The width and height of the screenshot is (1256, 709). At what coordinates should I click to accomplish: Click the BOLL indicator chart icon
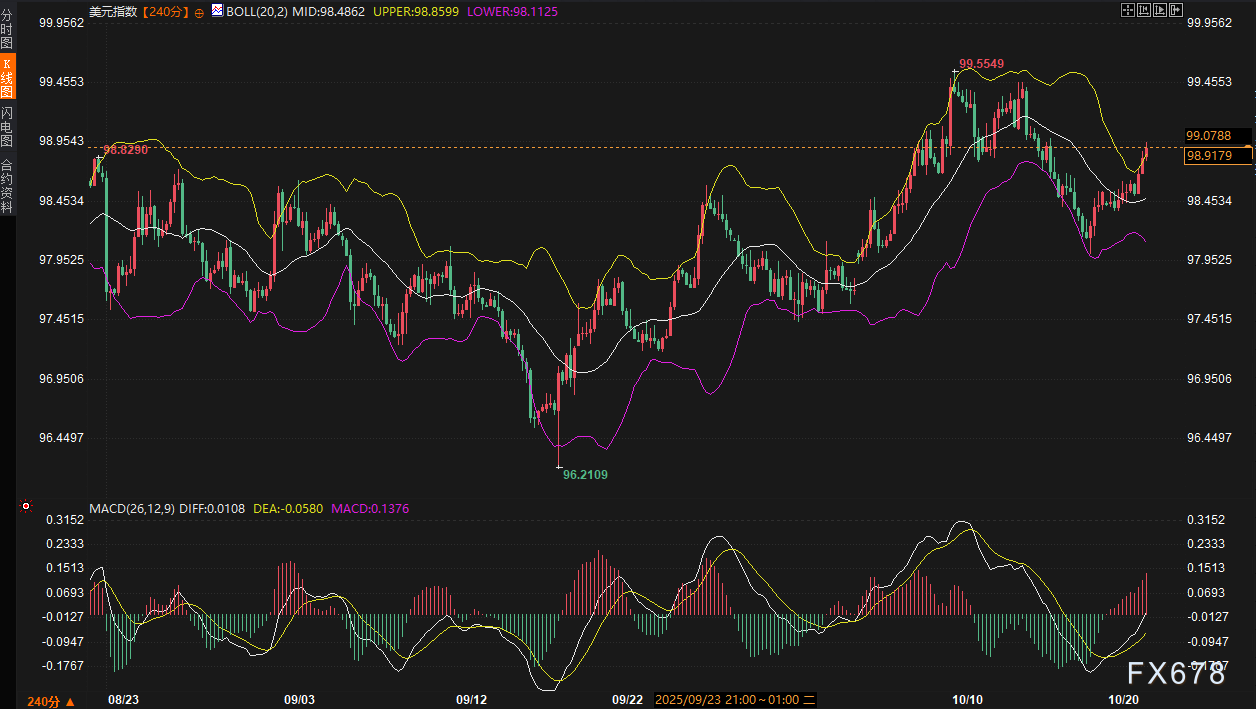coord(217,11)
